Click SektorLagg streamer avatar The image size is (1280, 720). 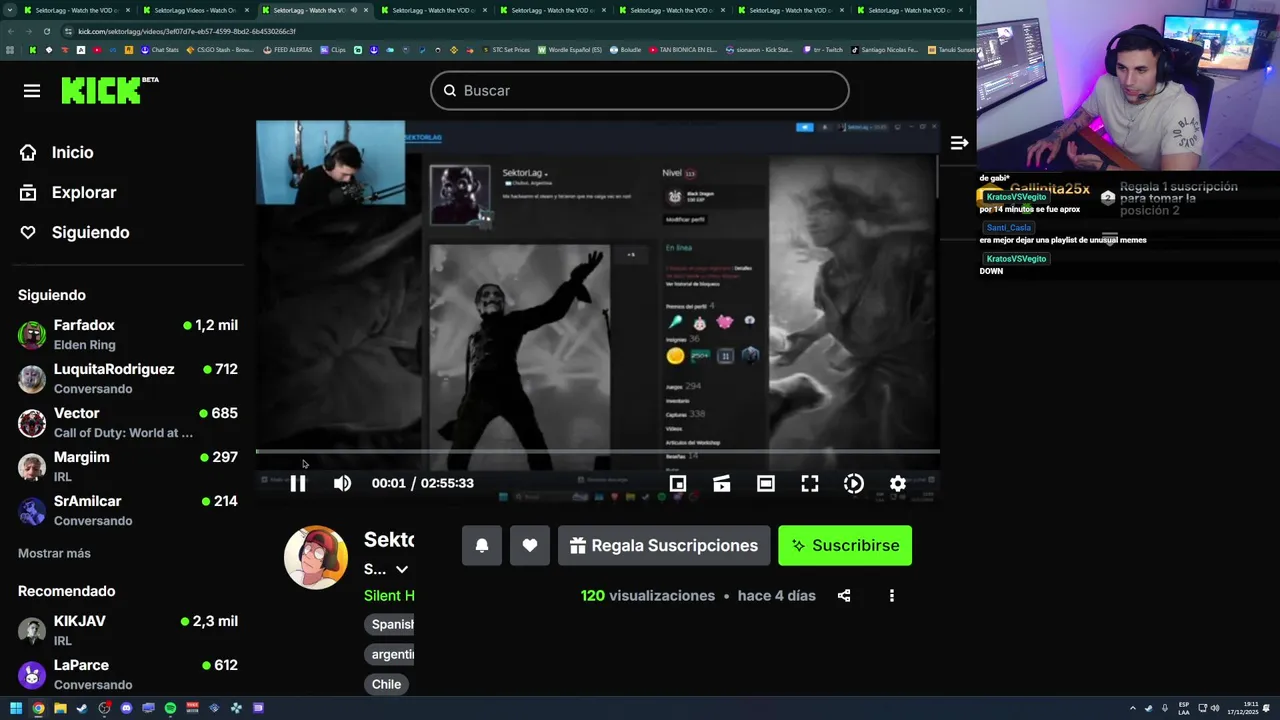pyautogui.click(x=316, y=558)
